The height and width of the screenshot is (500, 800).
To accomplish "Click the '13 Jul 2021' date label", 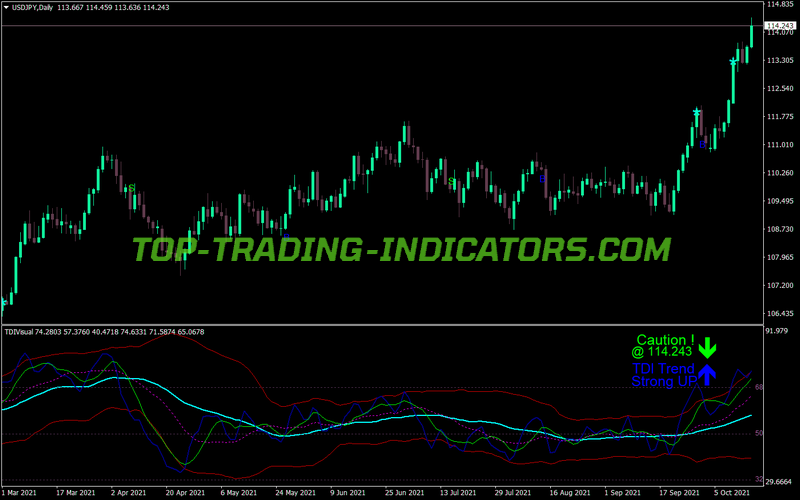I will pos(459,493).
